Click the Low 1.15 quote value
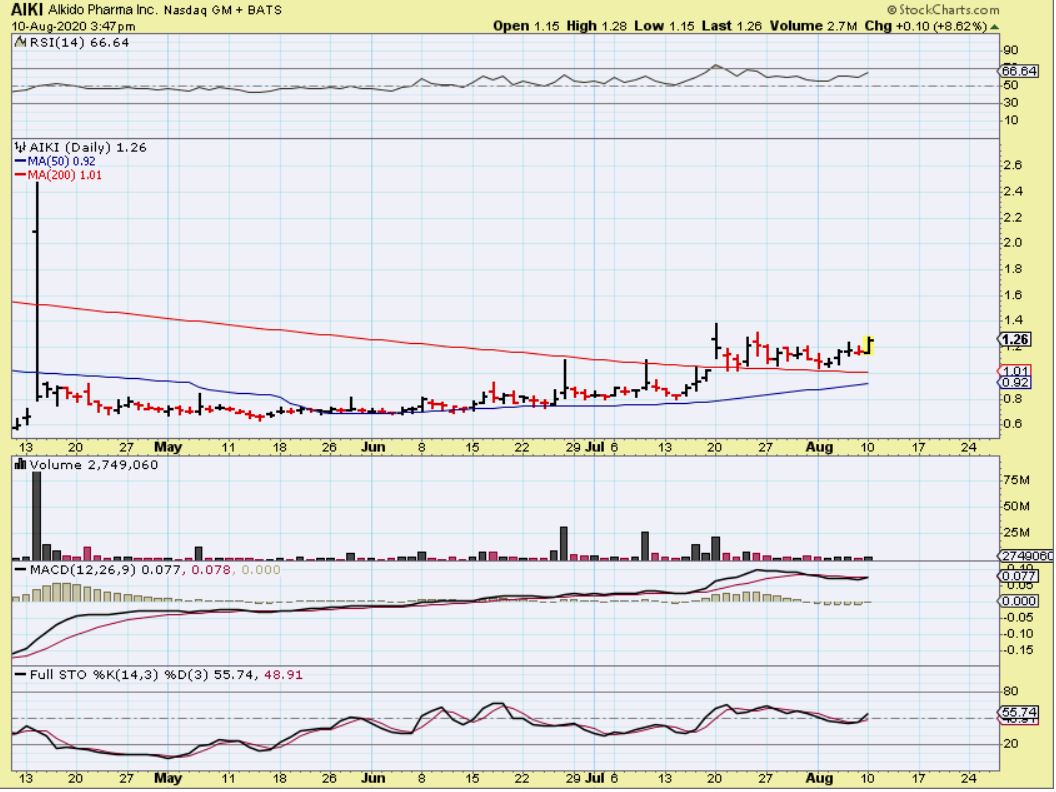The width and height of the screenshot is (1056, 792). 664,26
